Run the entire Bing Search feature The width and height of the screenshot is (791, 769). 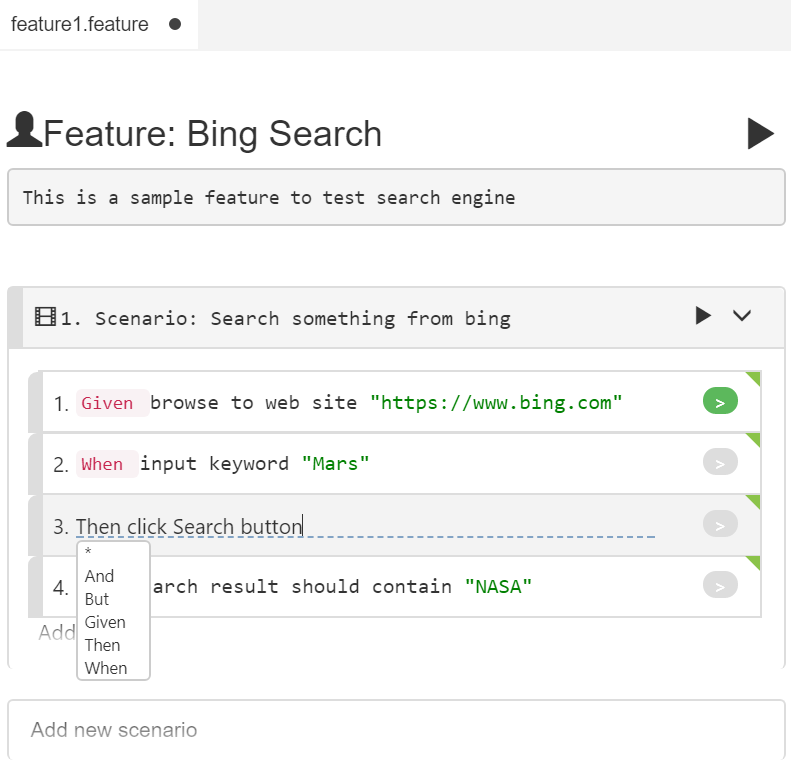761,133
